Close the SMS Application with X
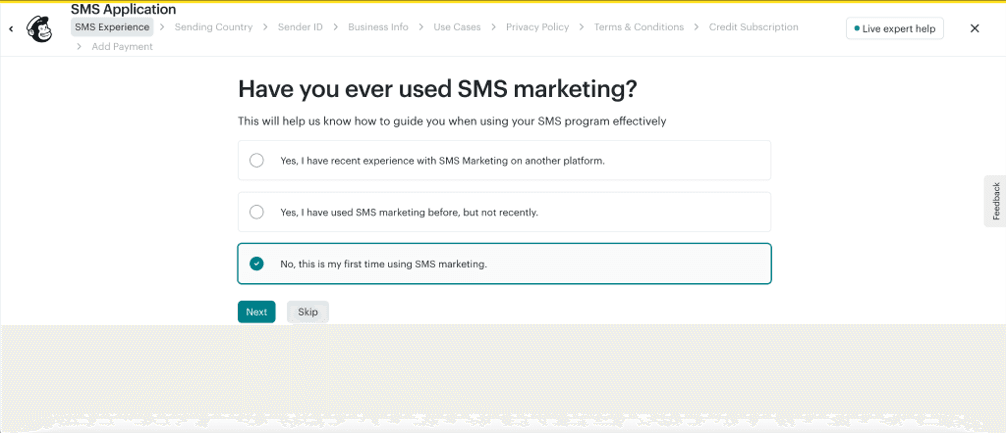 (975, 28)
